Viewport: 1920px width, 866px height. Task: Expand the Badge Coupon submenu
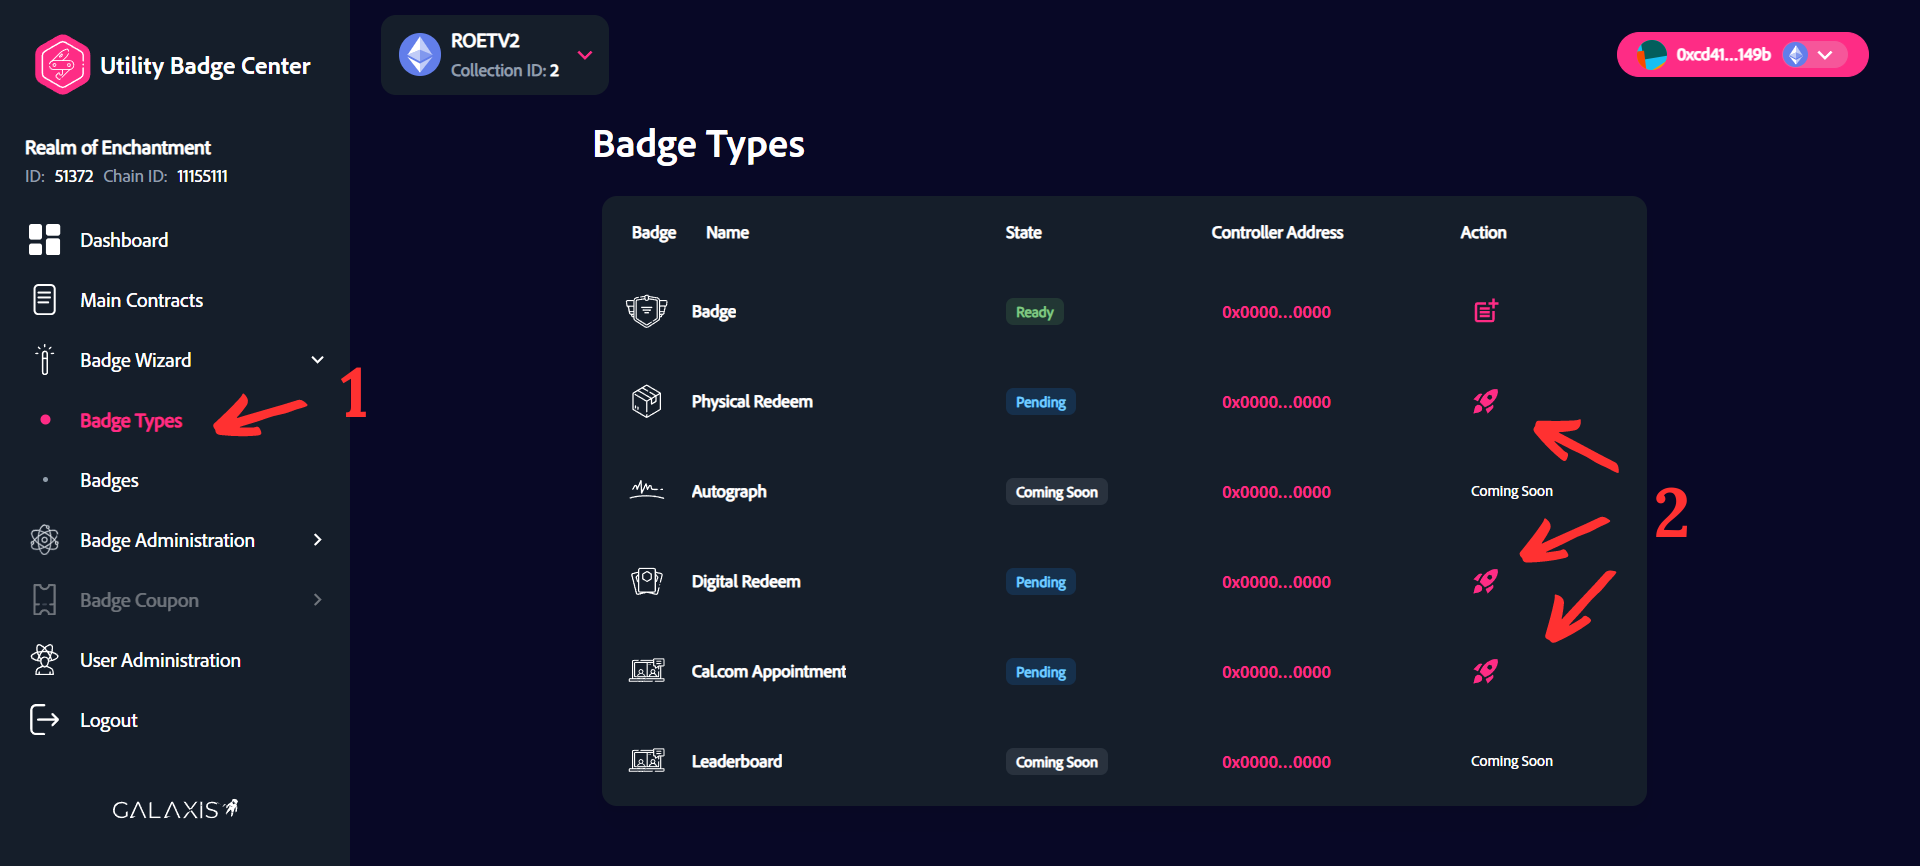tap(317, 600)
